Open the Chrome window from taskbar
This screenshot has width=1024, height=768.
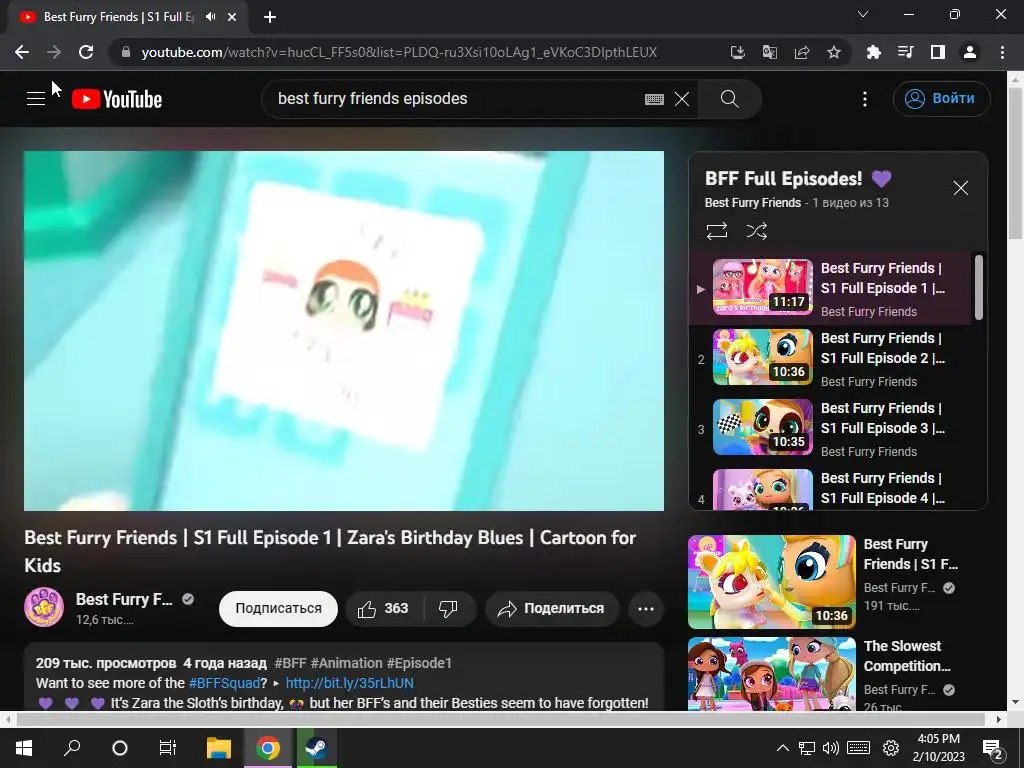click(268, 748)
